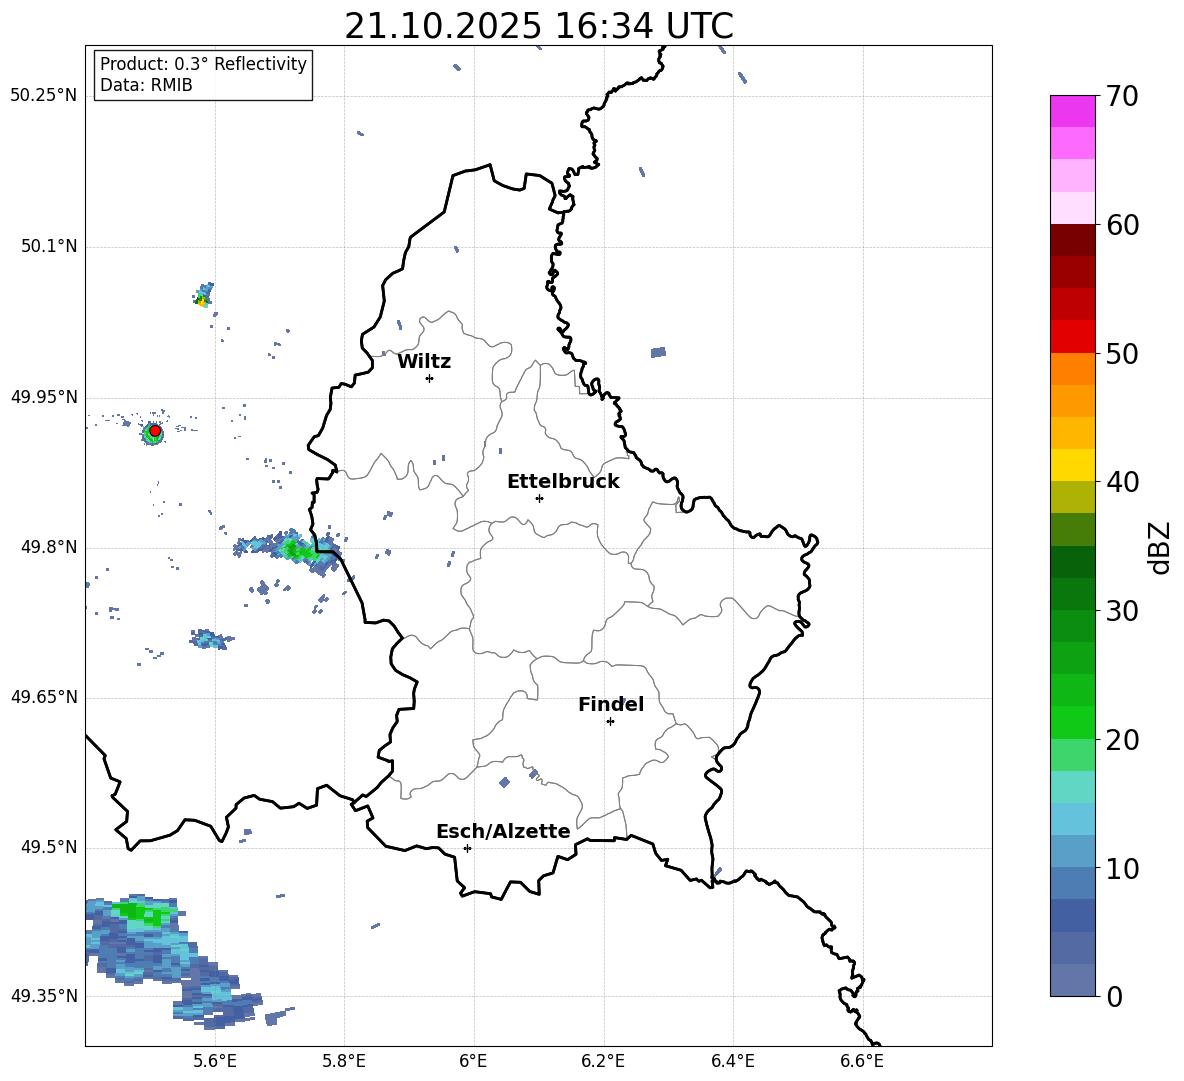Click the Product: 0.3° Reflectivity text
This screenshot has width=1184, height=1081.
[203, 64]
